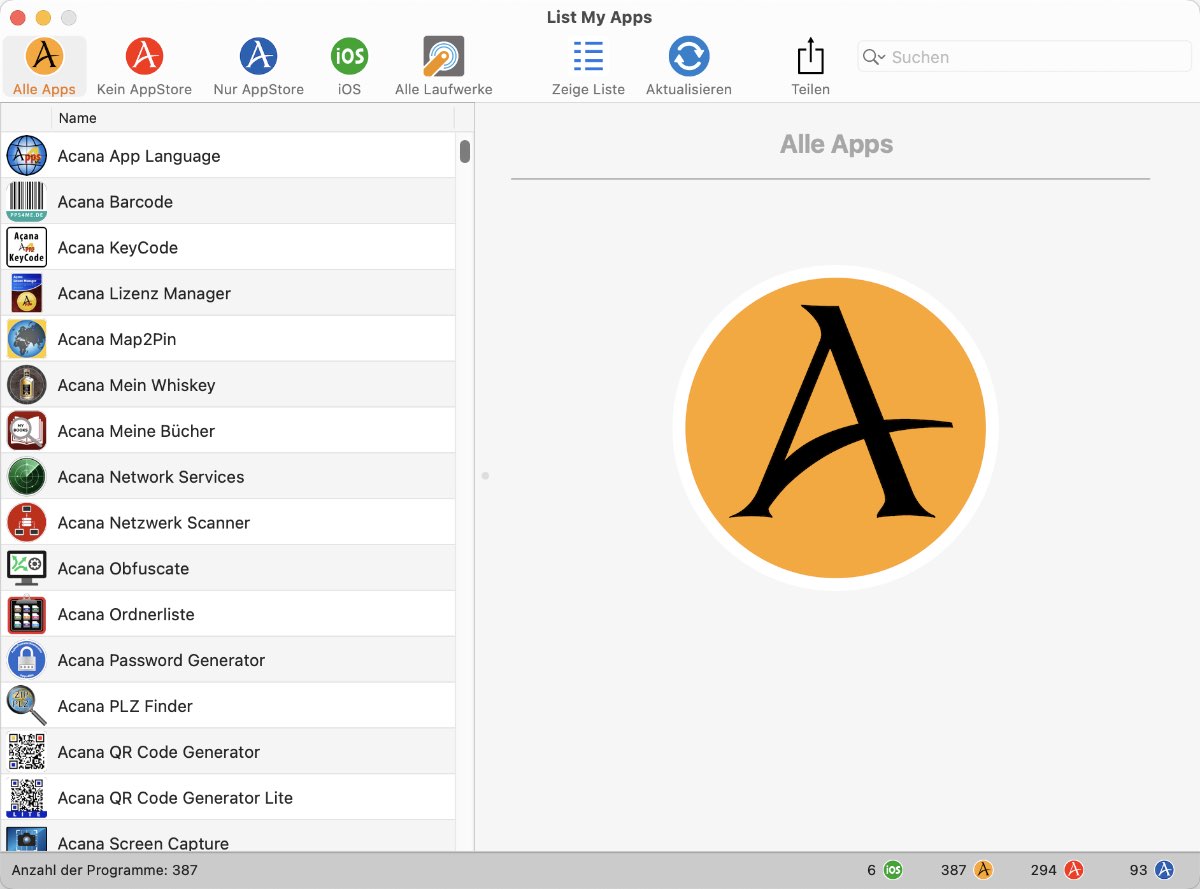Show iOS apps via toolbar

[x=349, y=67]
